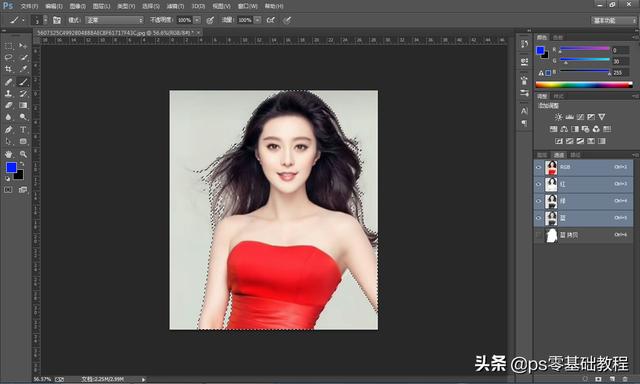Image resolution: width=640 pixels, height=384 pixels.
Task: Hide the Green (绿) channel eye icon
Action: [538, 201]
